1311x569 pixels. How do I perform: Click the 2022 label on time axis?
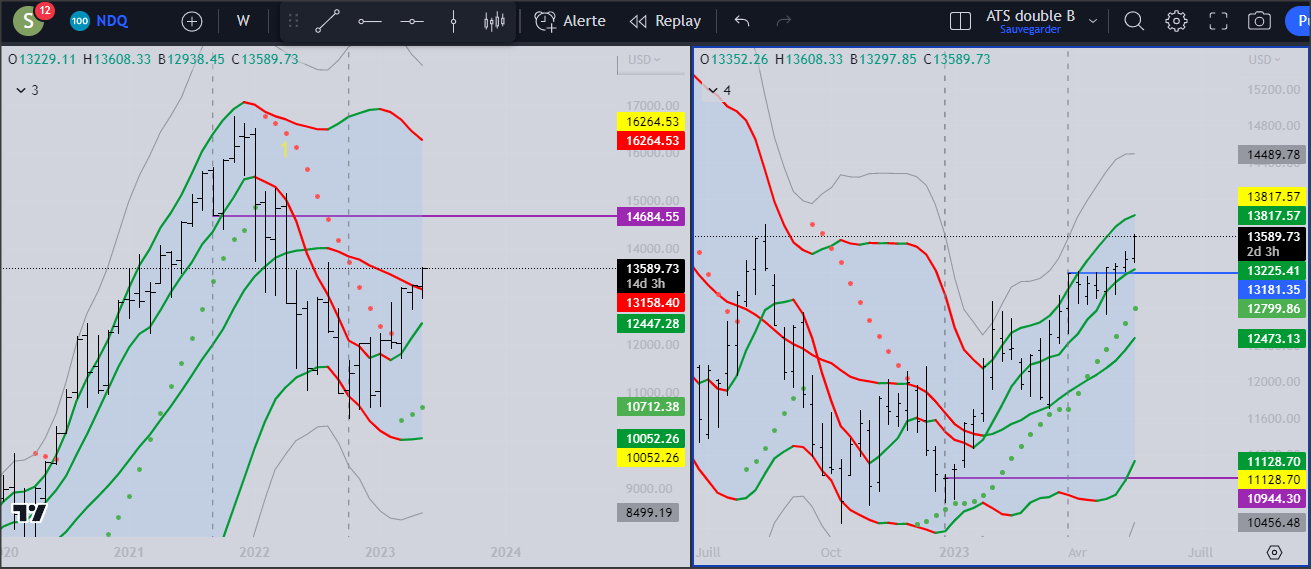[x=254, y=552]
